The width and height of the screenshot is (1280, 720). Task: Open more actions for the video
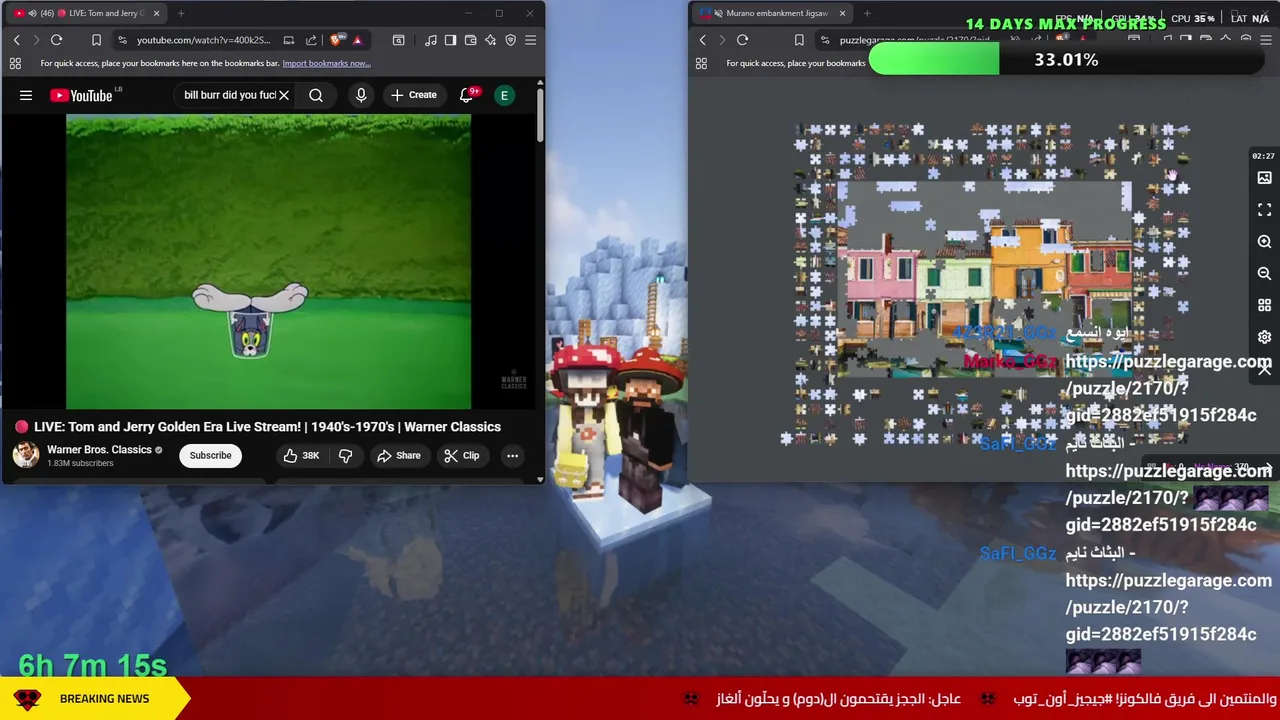pyautogui.click(x=512, y=455)
